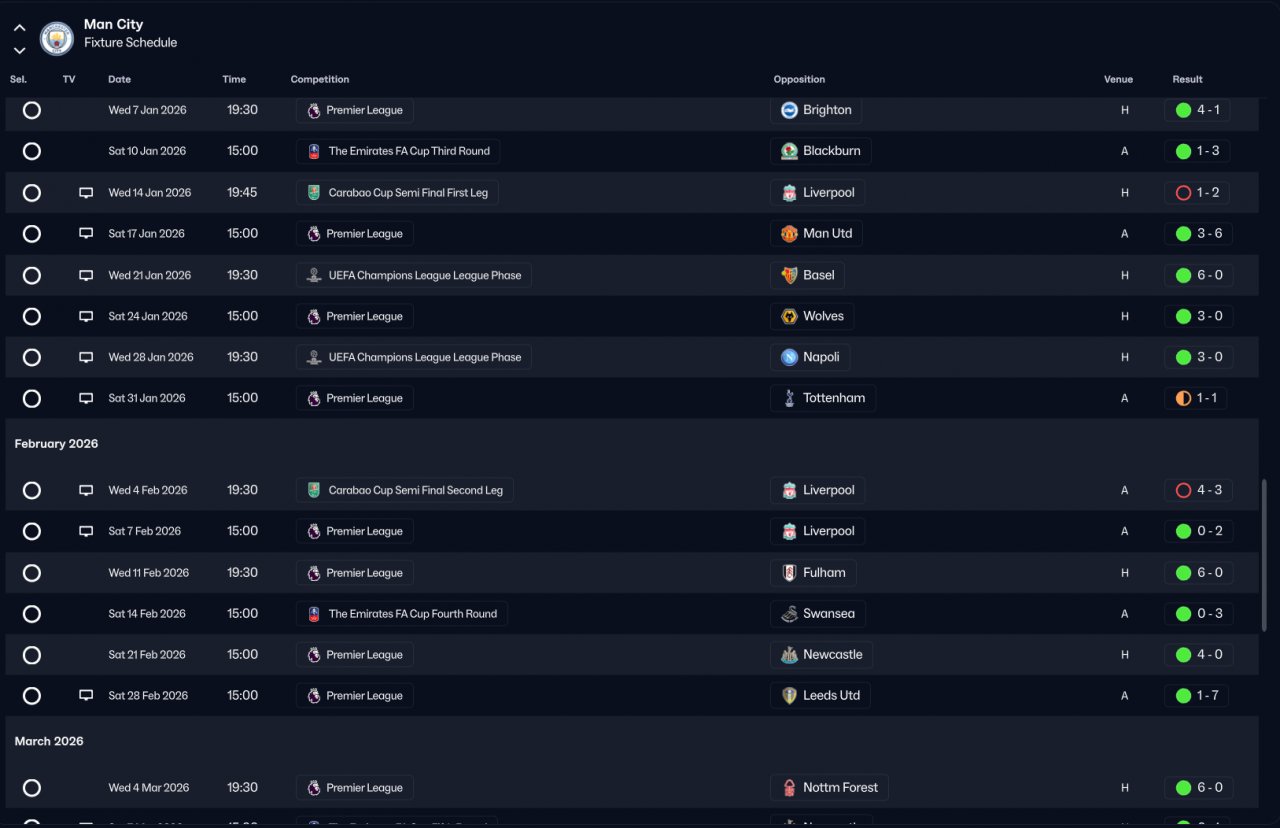Open Premier League on the Wolves row
The image size is (1280, 828).
pos(355,316)
